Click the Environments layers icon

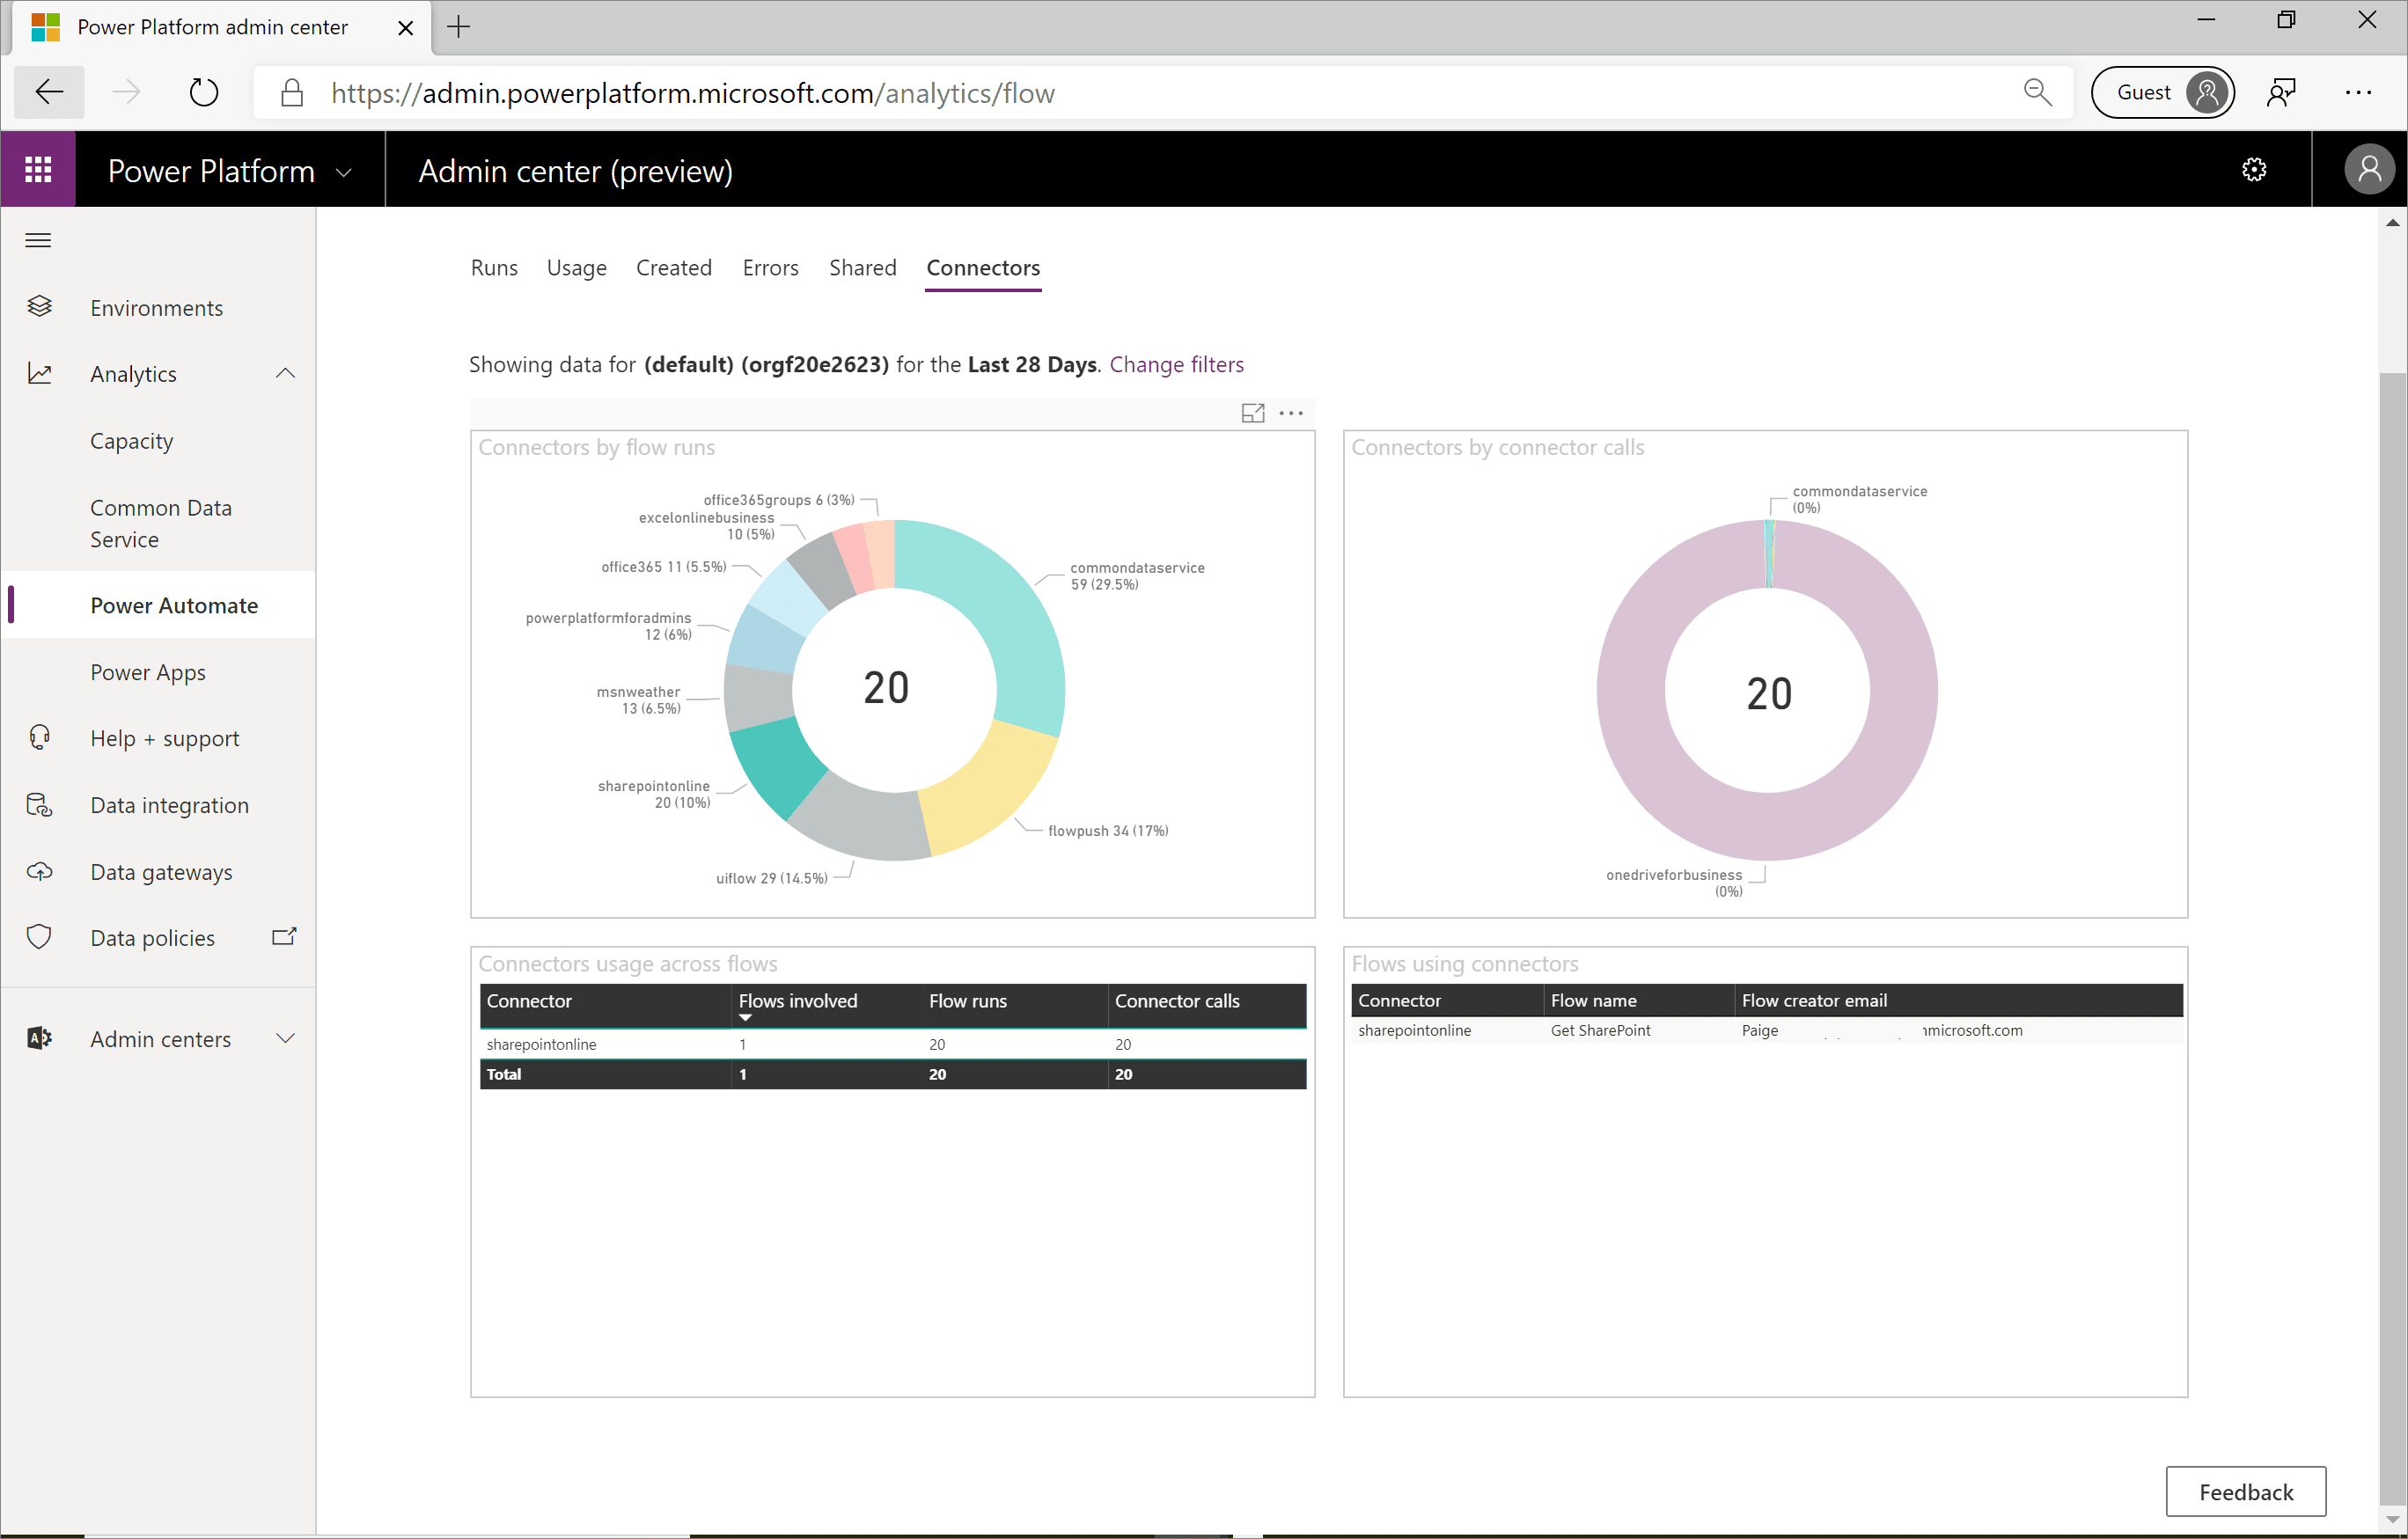pos(39,307)
